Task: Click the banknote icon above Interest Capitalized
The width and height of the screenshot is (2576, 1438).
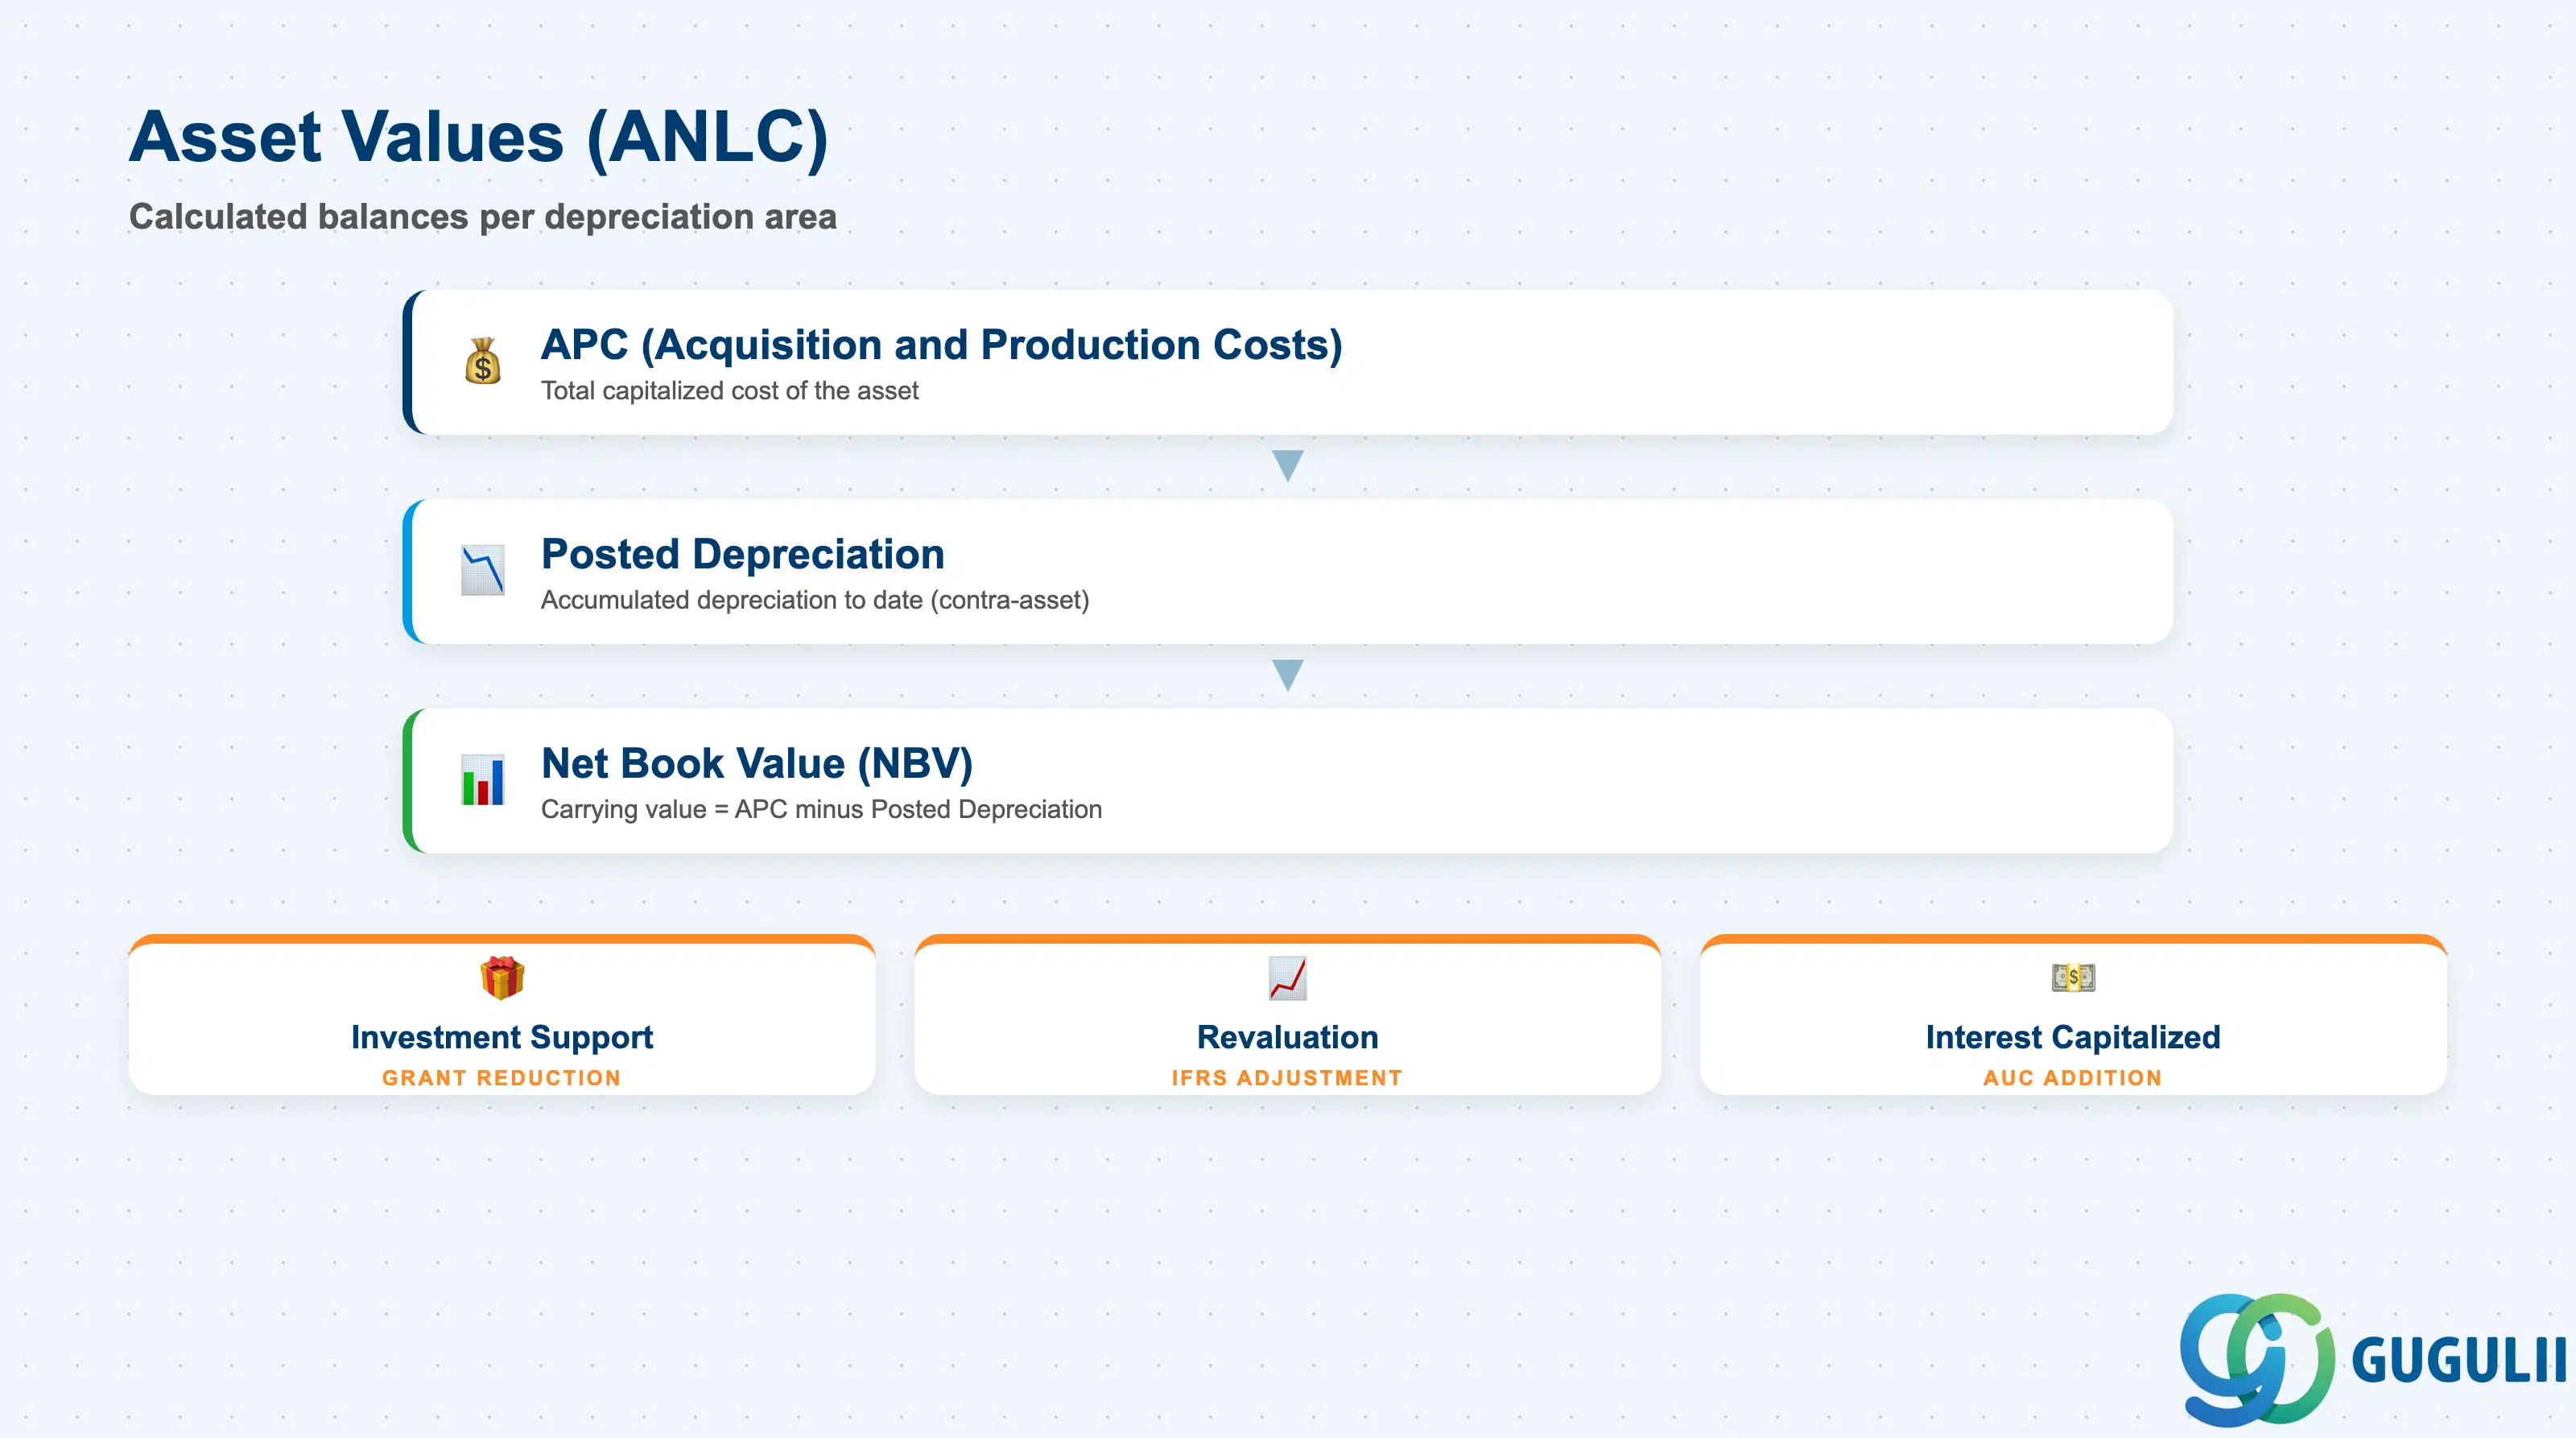Action: click(x=2073, y=977)
